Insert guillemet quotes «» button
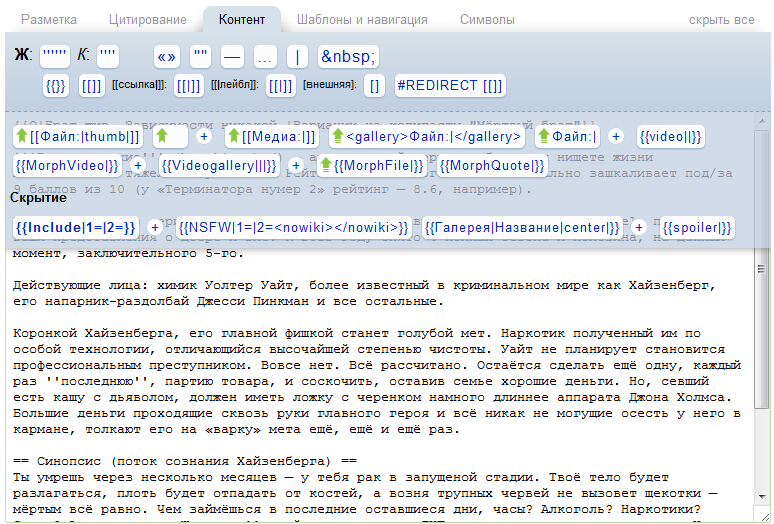Viewport: 774px width, 524px height. click(x=166, y=55)
